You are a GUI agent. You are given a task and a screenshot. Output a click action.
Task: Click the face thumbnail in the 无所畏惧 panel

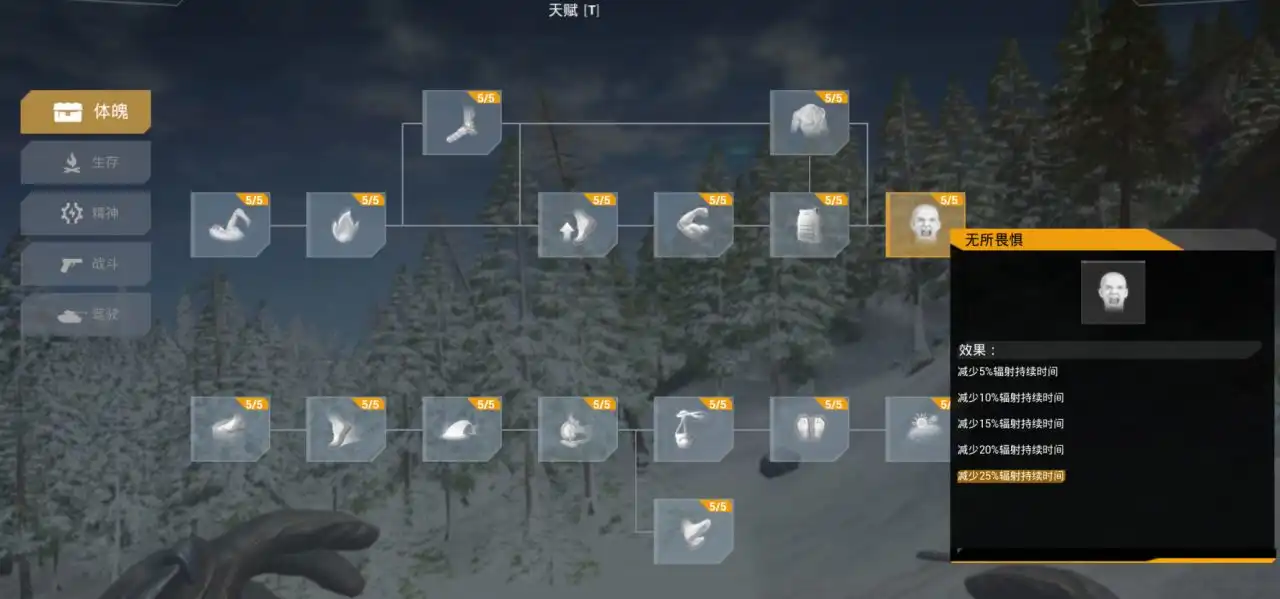pyautogui.click(x=1113, y=292)
